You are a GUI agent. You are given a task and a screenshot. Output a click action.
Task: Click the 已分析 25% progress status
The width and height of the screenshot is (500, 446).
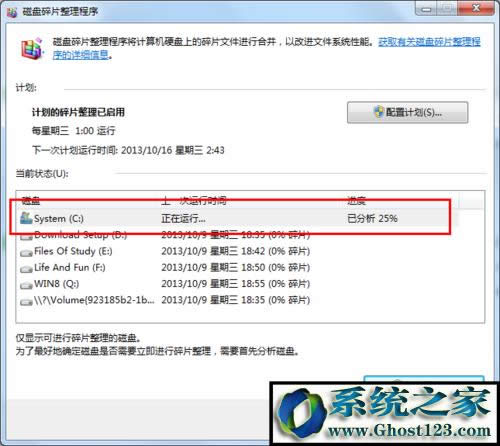372,219
